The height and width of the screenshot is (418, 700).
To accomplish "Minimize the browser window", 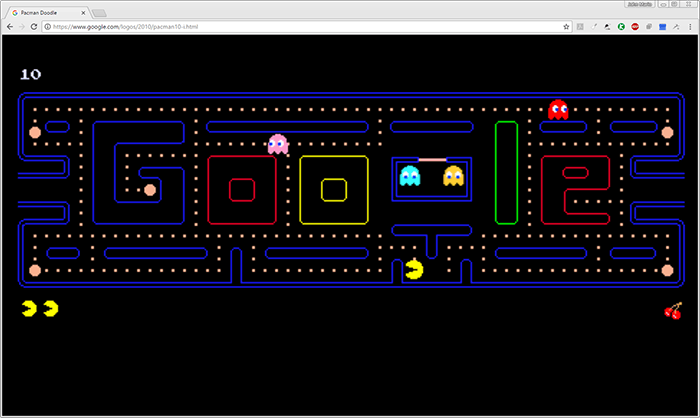I will (663, 4).
